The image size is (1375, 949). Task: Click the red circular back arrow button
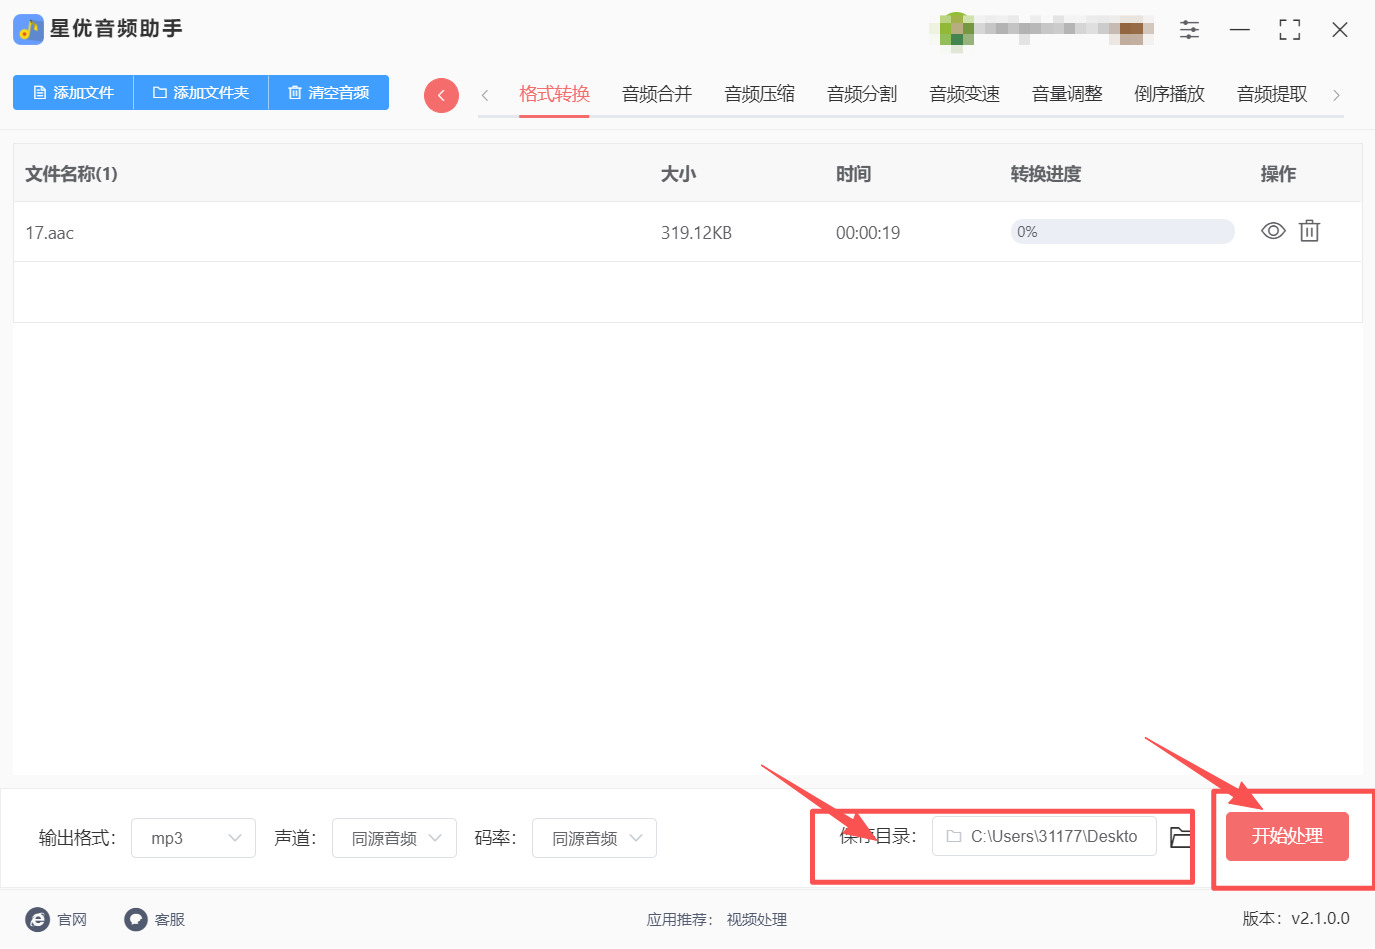pyautogui.click(x=441, y=95)
